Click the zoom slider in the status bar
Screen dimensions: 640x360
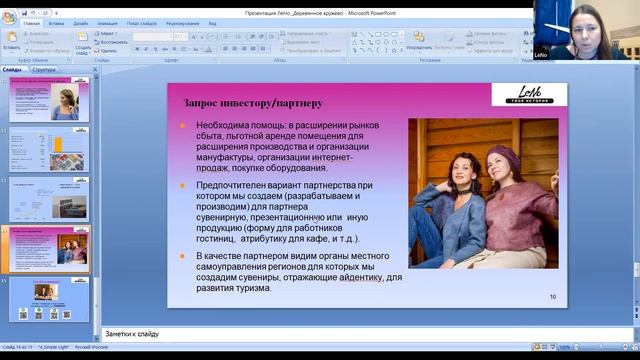point(600,347)
